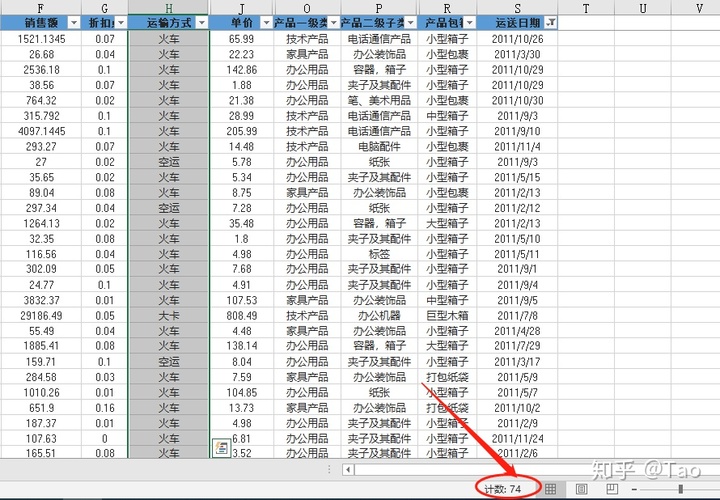This screenshot has width=720, height=500.
Task: Select column O header
Action: (307, 8)
